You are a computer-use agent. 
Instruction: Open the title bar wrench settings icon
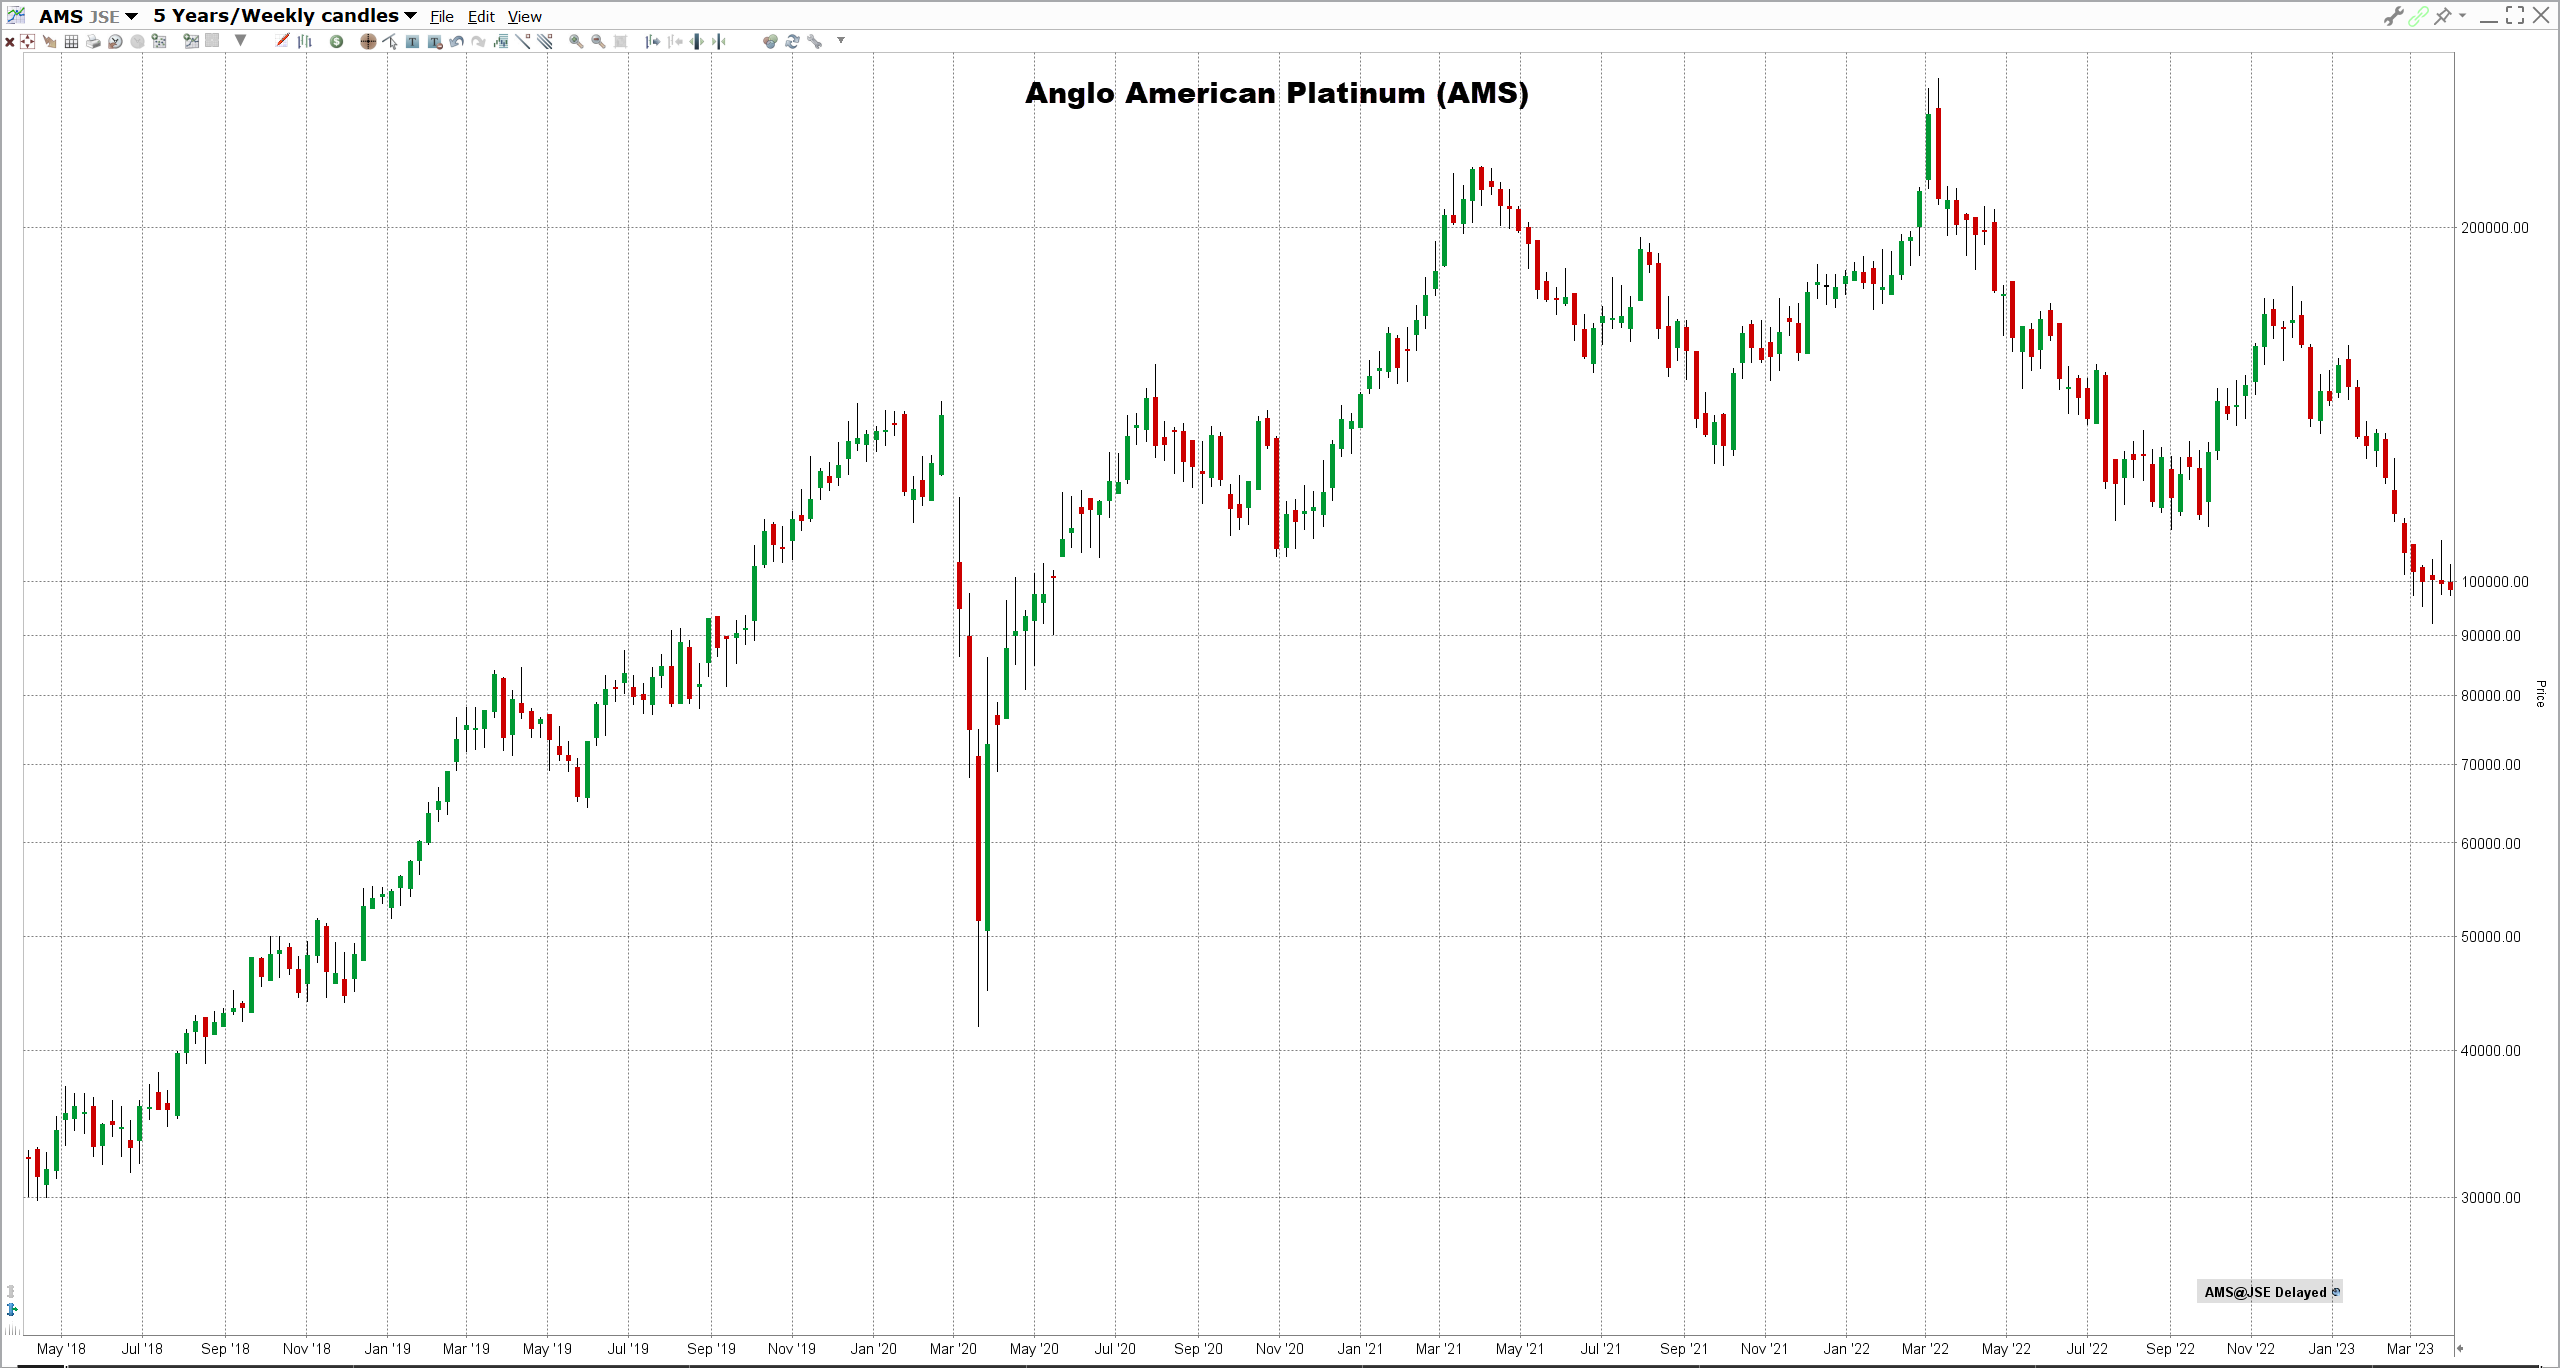pyautogui.click(x=2393, y=16)
